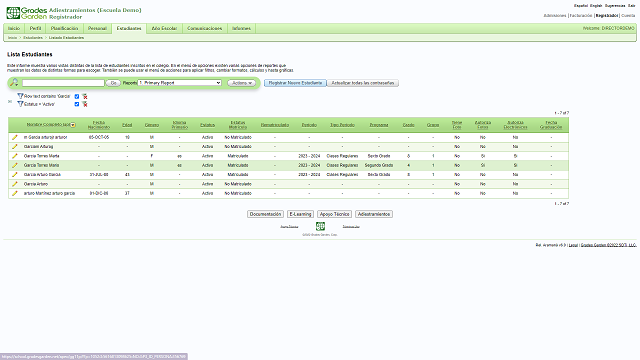This screenshot has width=640, height=360.
Task: Open the Cuenta link
Action: point(628,16)
